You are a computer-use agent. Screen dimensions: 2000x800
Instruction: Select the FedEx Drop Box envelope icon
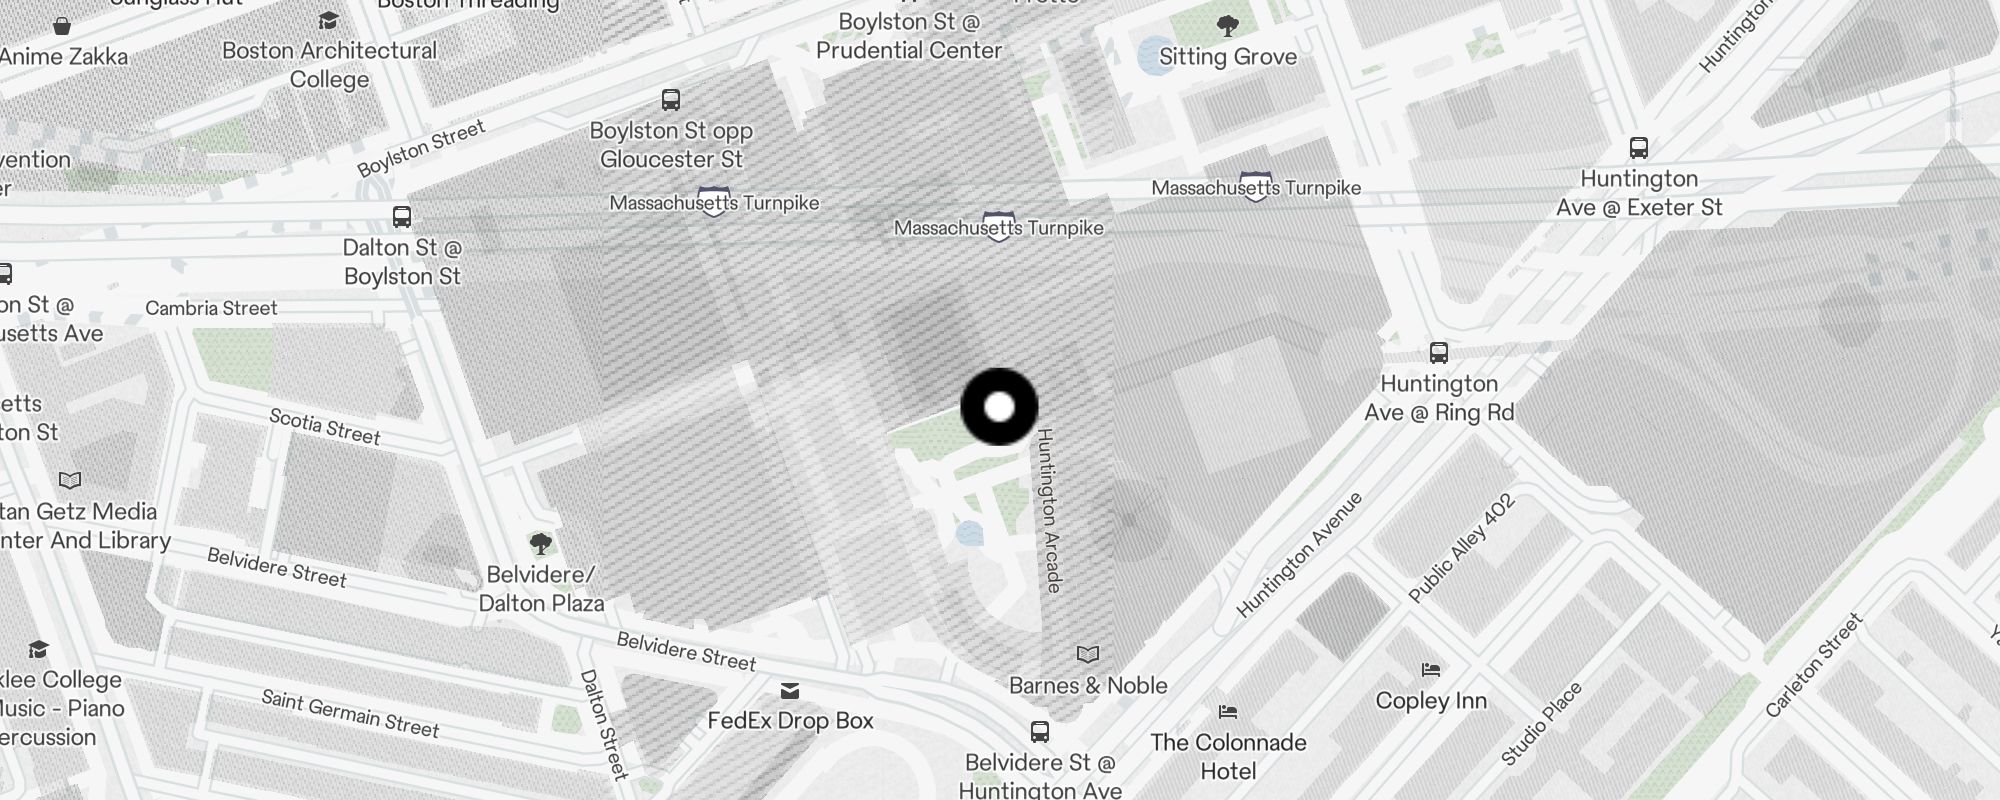coord(790,691)
